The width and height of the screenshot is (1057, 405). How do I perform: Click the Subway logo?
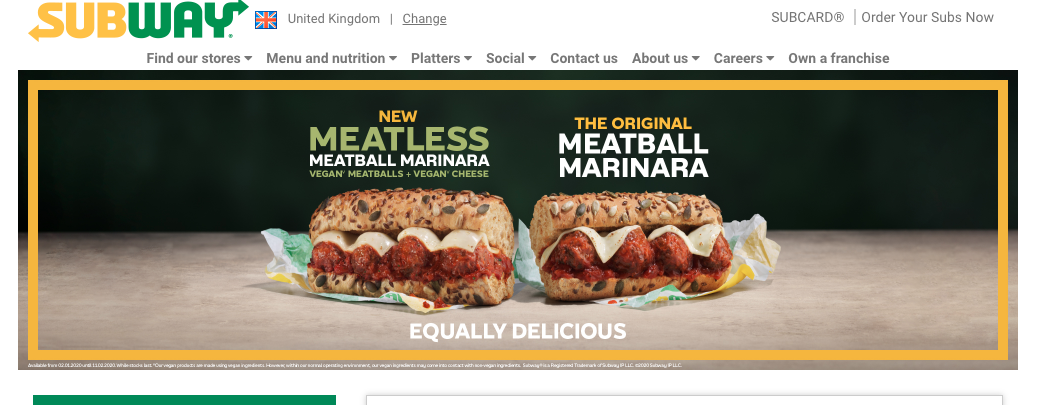[x=138, y=20]
